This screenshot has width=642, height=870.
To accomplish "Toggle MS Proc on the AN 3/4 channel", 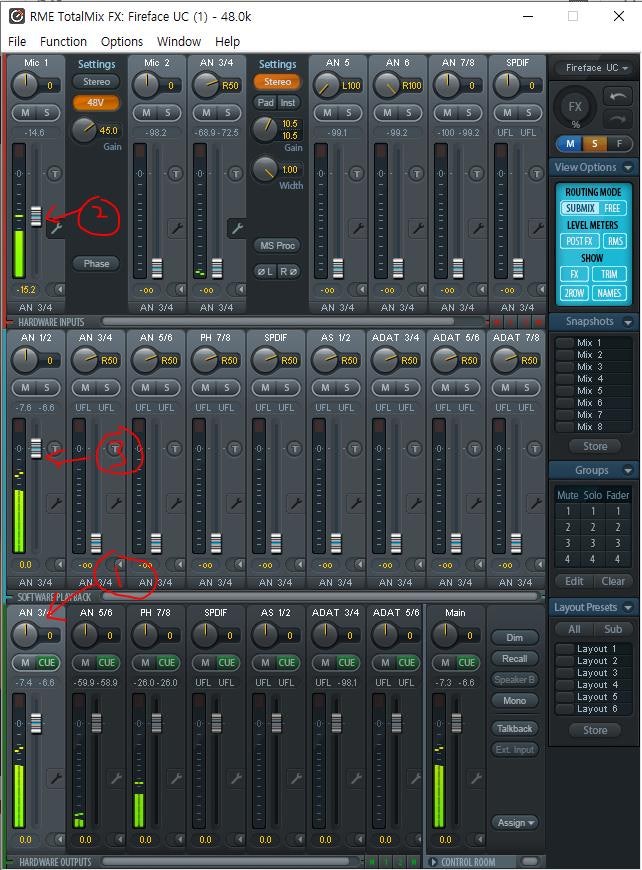I will 277,245.
